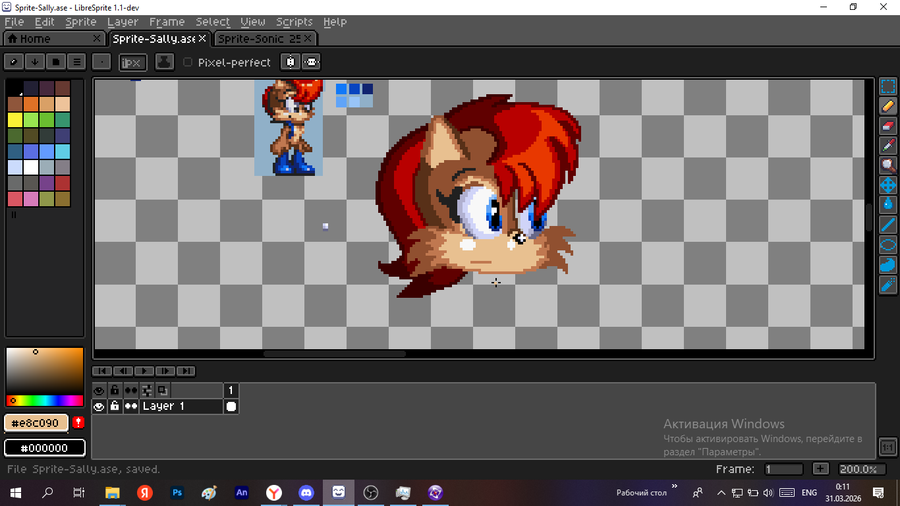The width and height of the screenshot is (900, 506).
Task: Select the white palette swatch
Action: click(x=31, y=167)
